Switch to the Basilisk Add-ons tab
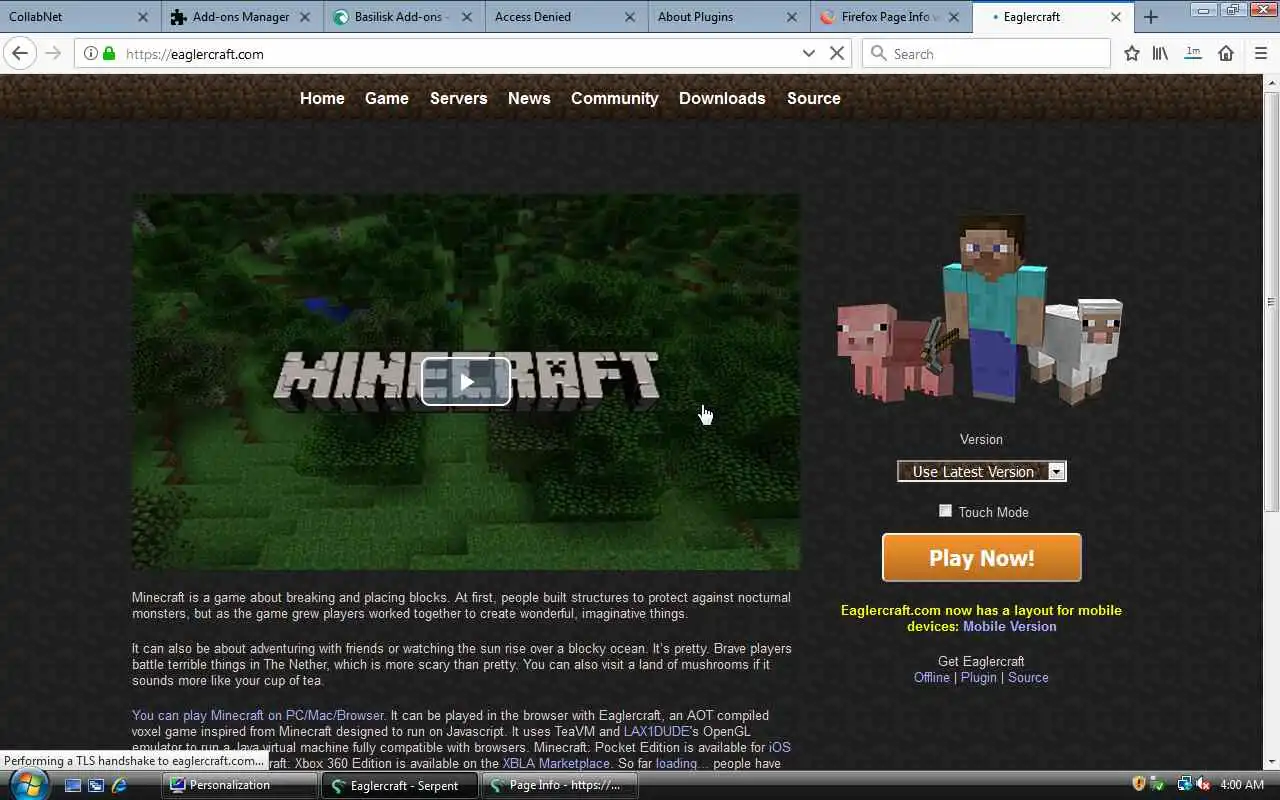Viewport: 1280px width, 800px height. pos(402,17)
